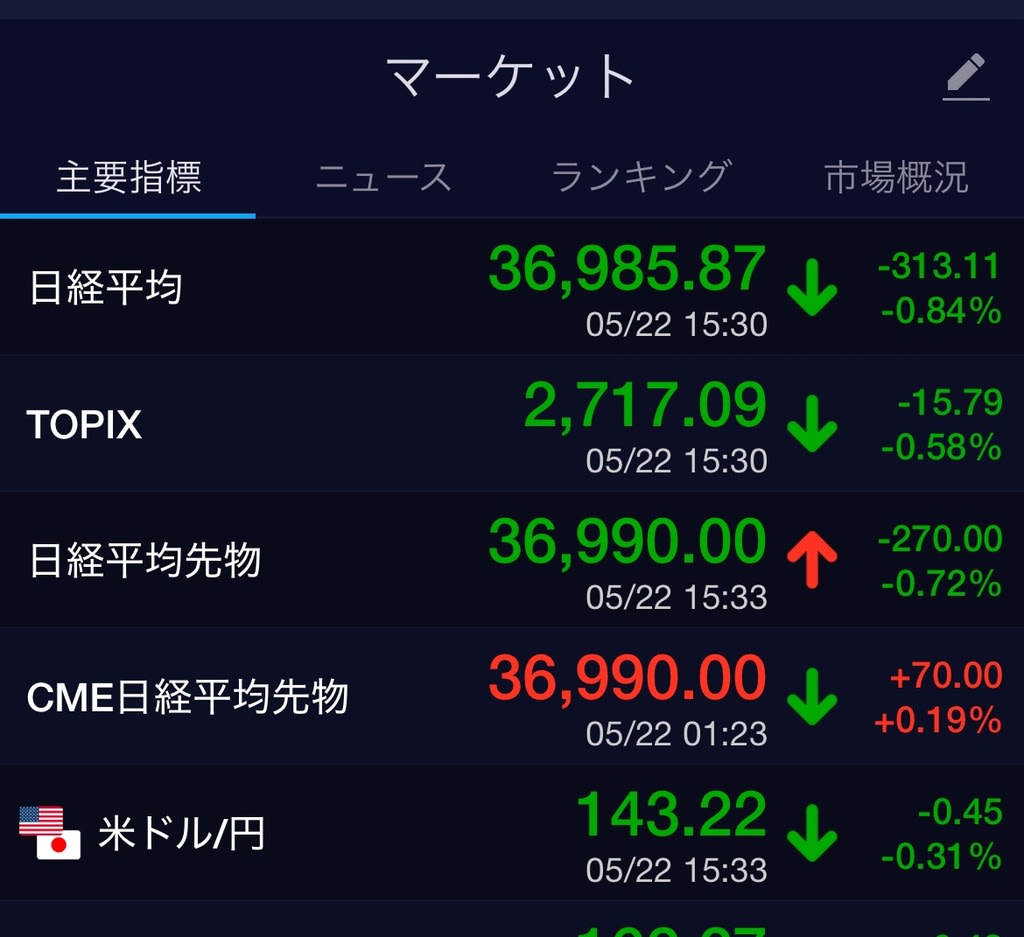Tap the pencil edit icon

pos(966,77)
